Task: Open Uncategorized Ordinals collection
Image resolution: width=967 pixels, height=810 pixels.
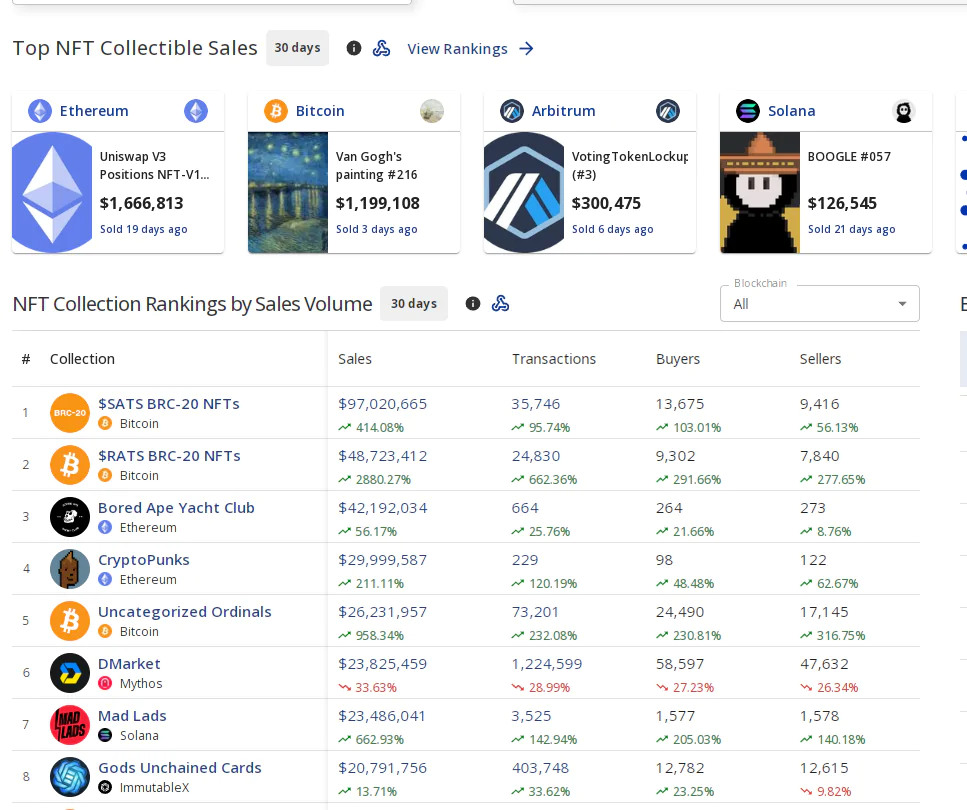Action: click(x=185, y=612)
